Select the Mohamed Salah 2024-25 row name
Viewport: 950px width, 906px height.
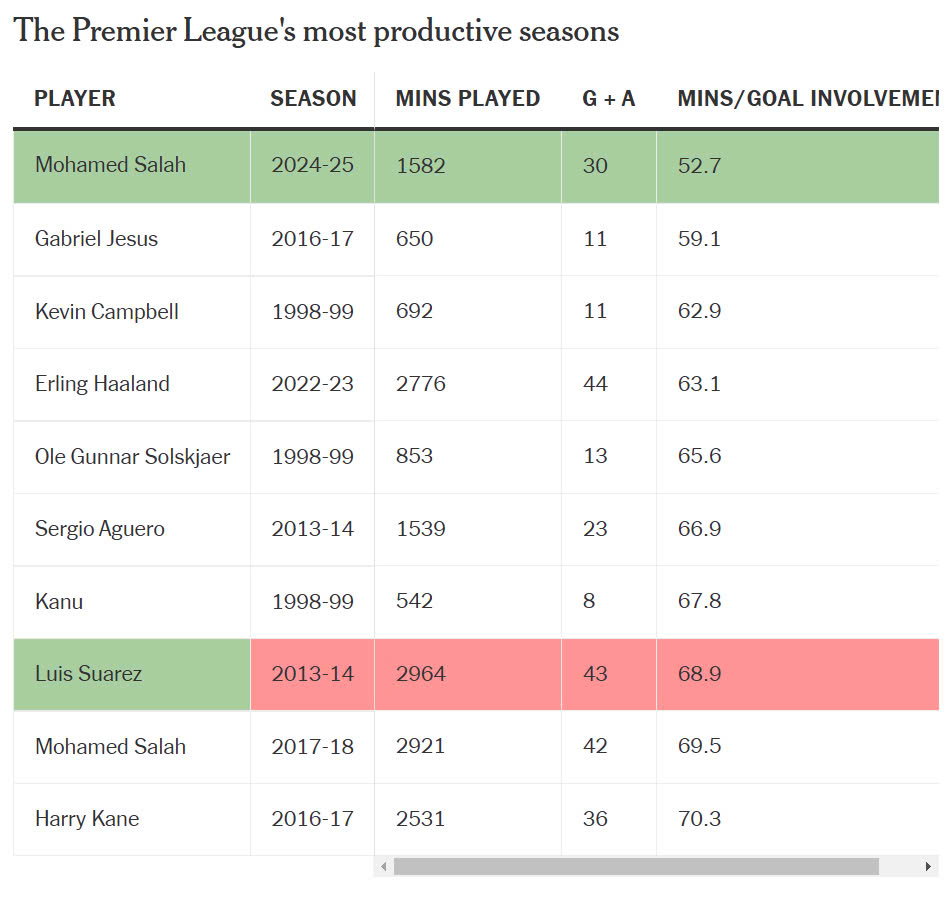pos(110,165)
